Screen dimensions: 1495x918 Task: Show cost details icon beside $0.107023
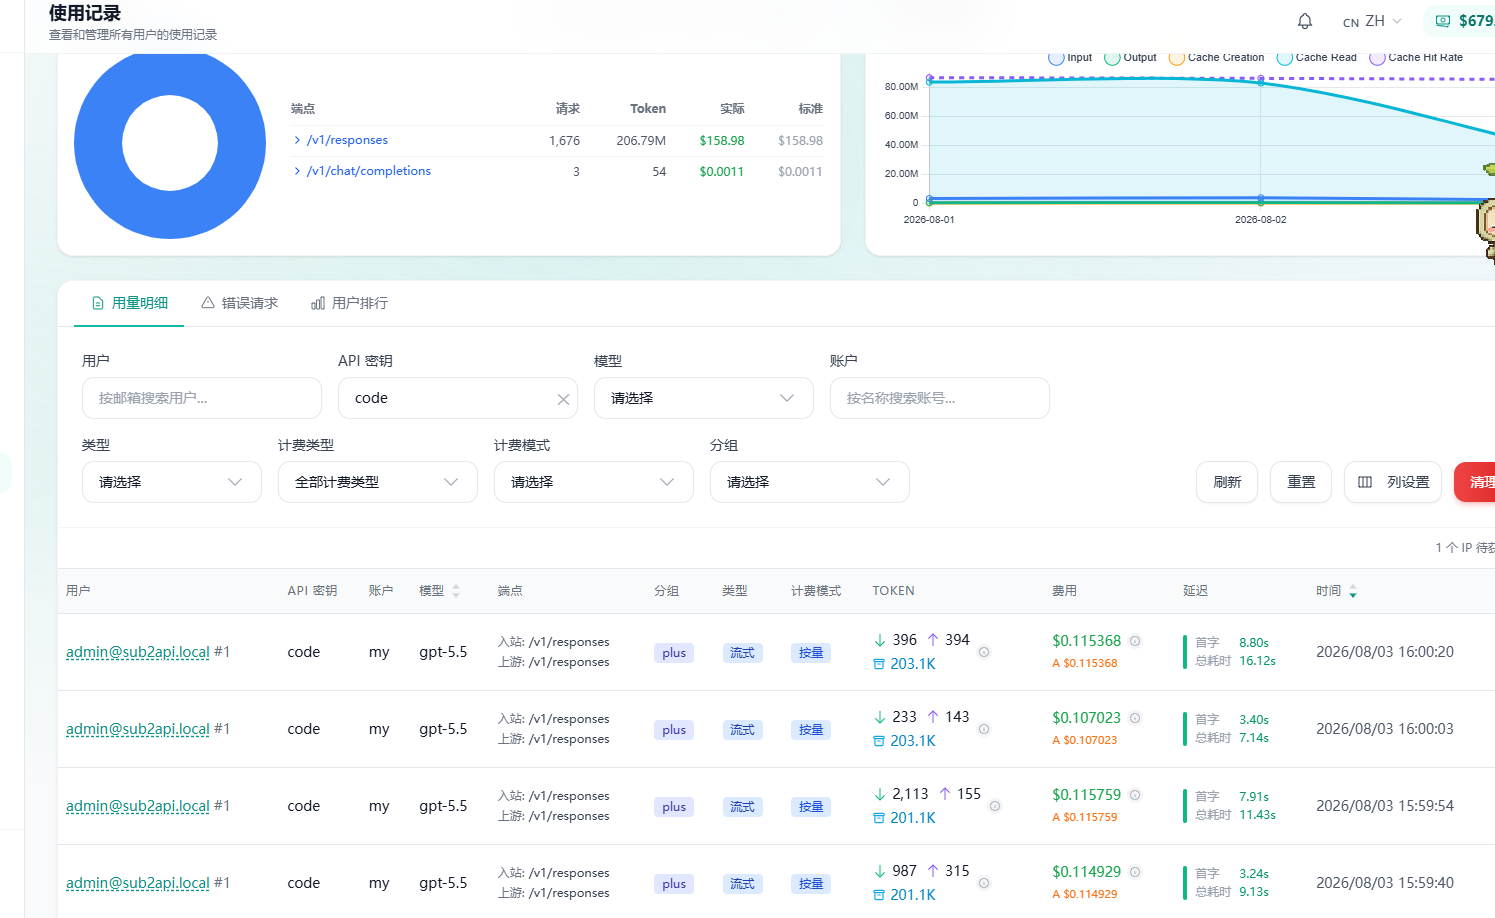click(1135, 718)
